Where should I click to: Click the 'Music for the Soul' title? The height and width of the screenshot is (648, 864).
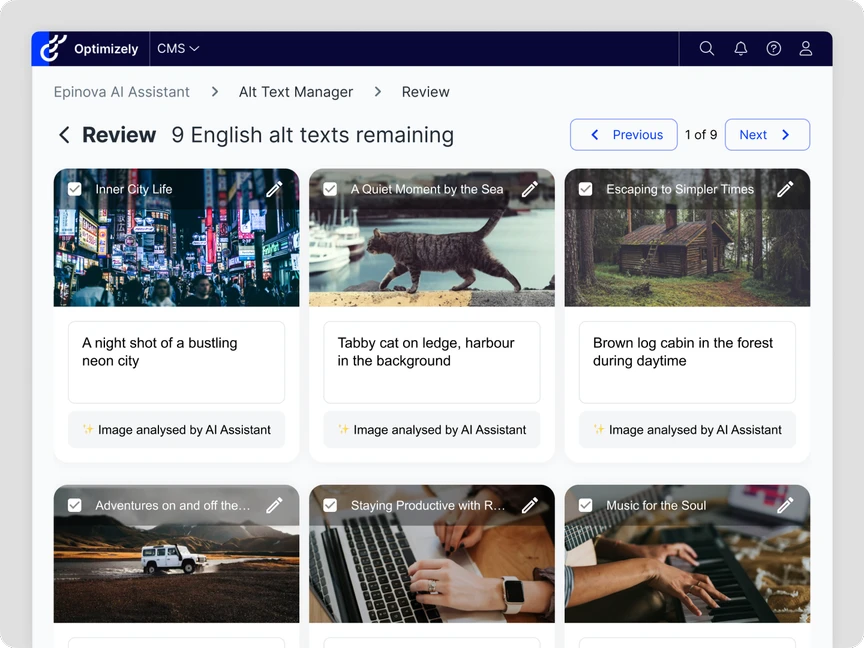pyautogui.click(x=656, y=505)
